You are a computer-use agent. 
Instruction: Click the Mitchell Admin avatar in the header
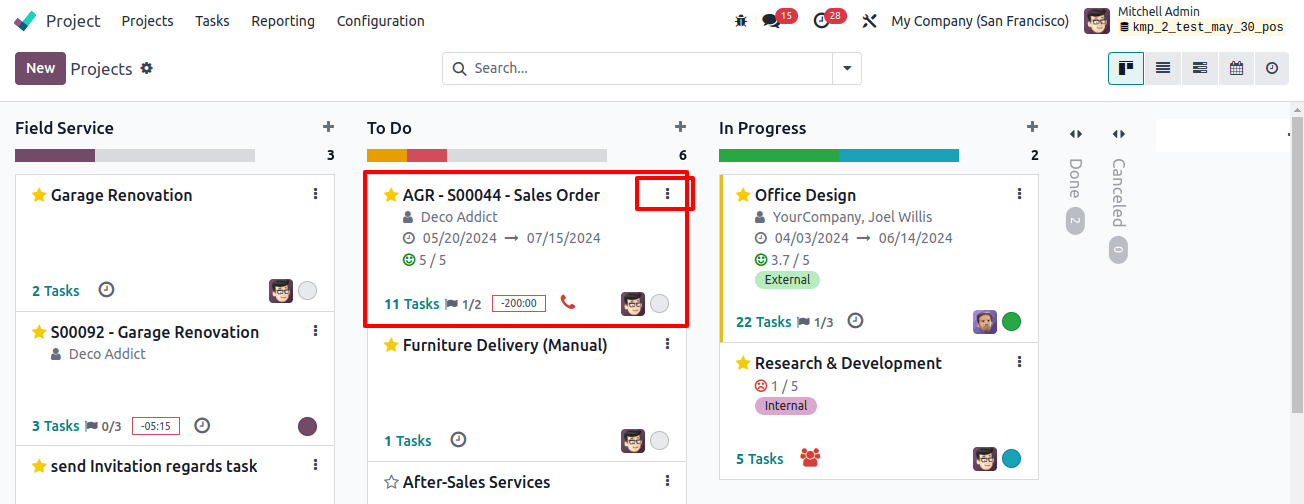[1097, 21]
